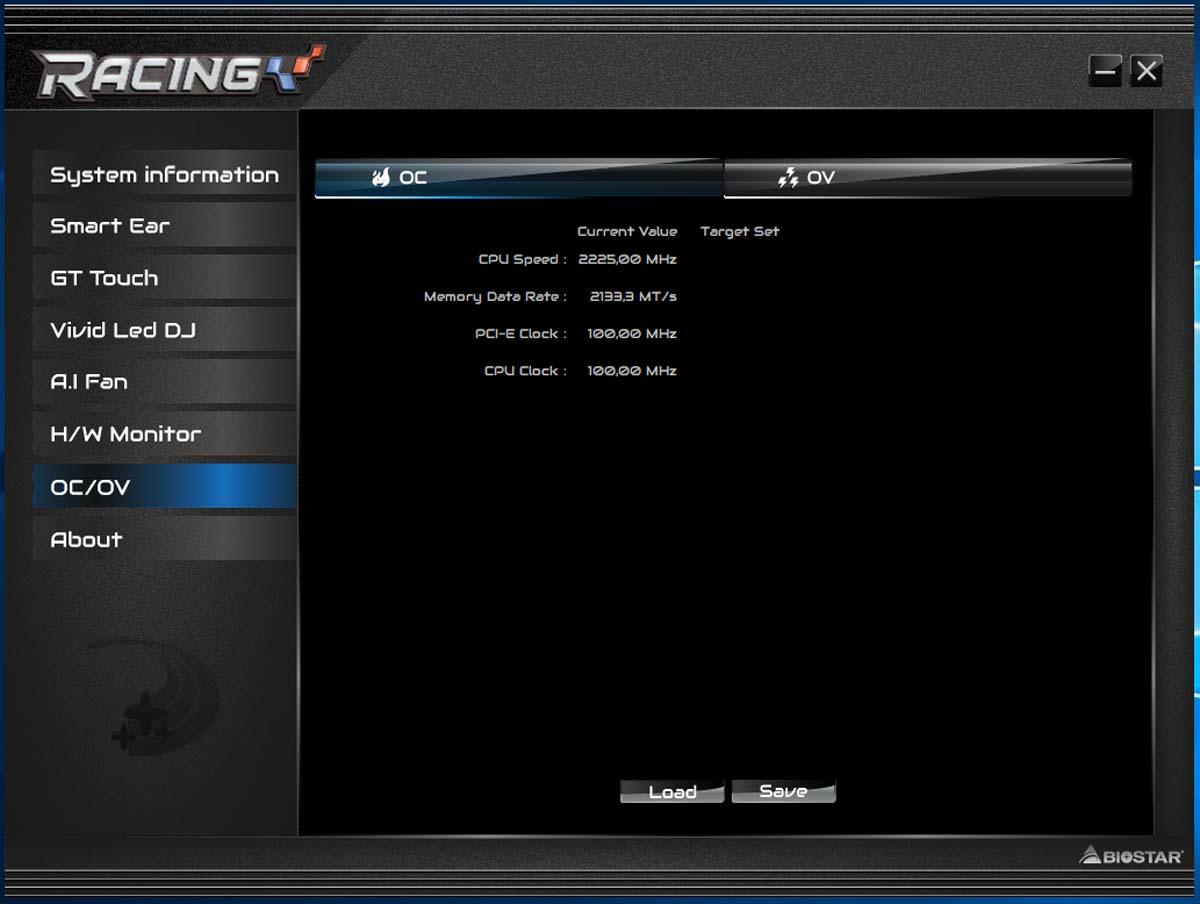Screen dimensions: 1200x904
Task: Save the current overclock settings
Action: [x=783, y=792]
